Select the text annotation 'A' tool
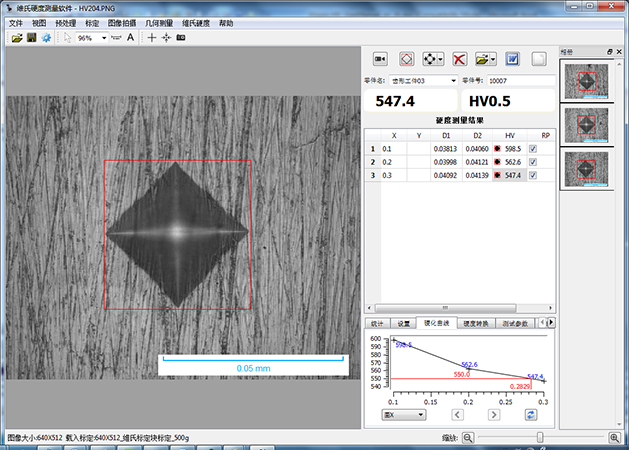 pos(131,37)
